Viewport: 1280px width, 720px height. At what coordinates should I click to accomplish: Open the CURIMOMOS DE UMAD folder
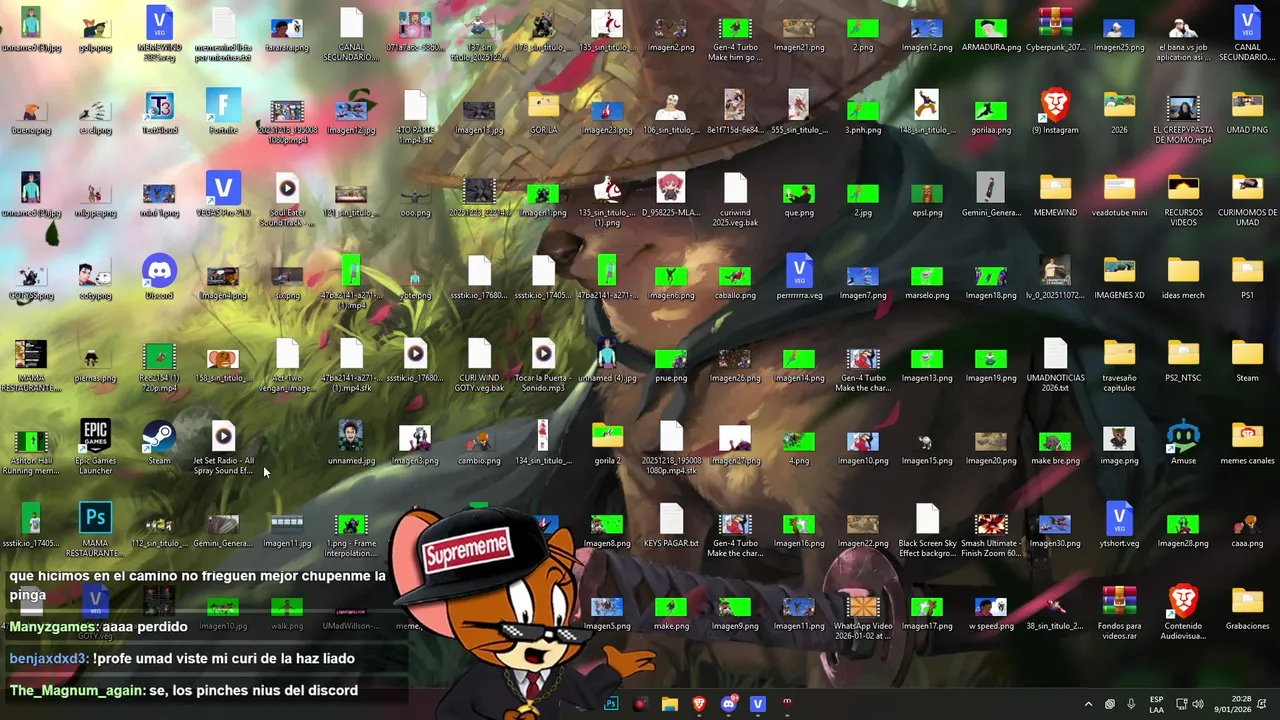1247,200
